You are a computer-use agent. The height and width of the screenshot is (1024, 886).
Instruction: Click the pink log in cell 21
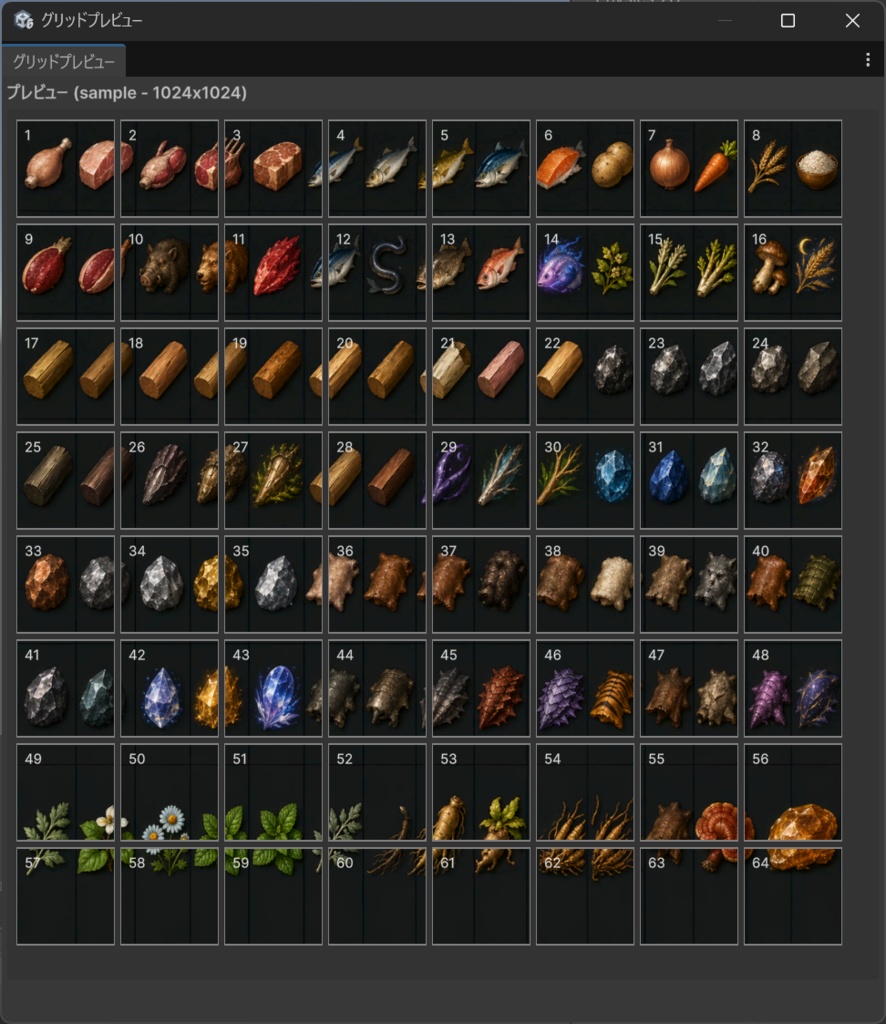coord(501,370)
